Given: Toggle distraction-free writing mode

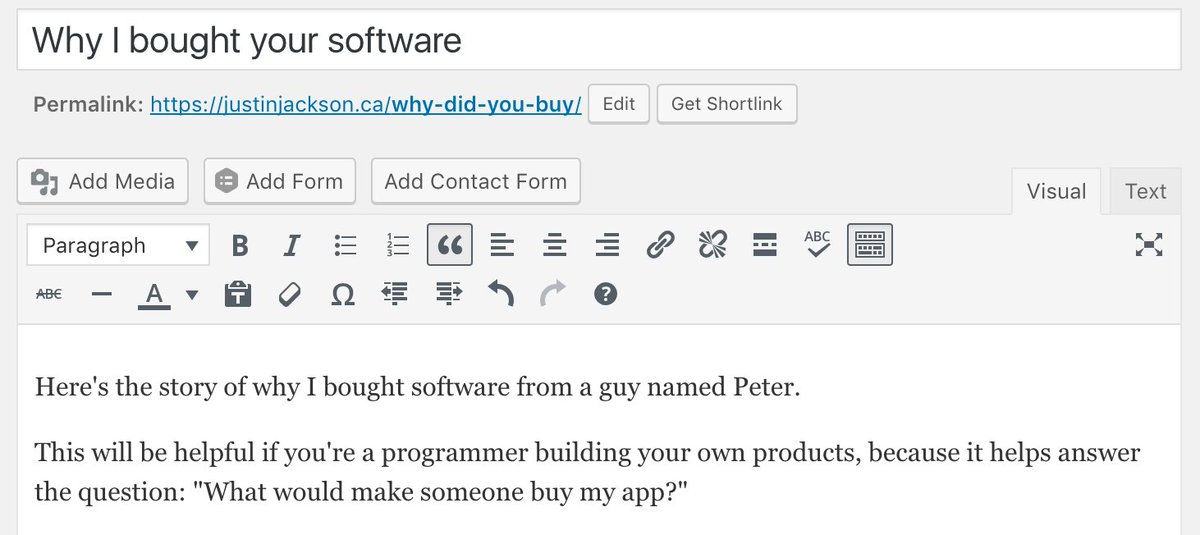Looking at the screenshot, I should 1150,245.
